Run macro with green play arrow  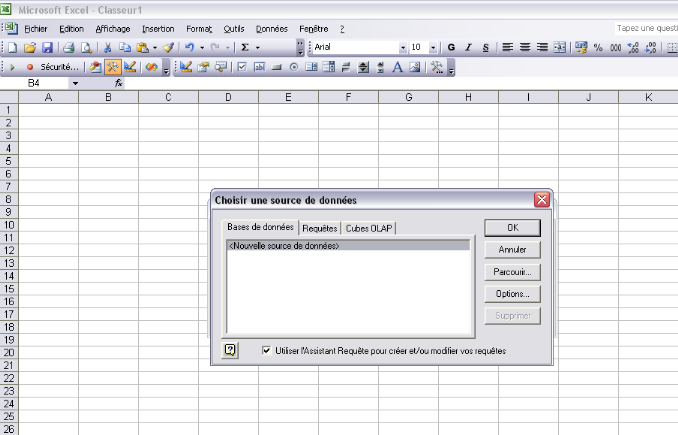tap(12, 67)
